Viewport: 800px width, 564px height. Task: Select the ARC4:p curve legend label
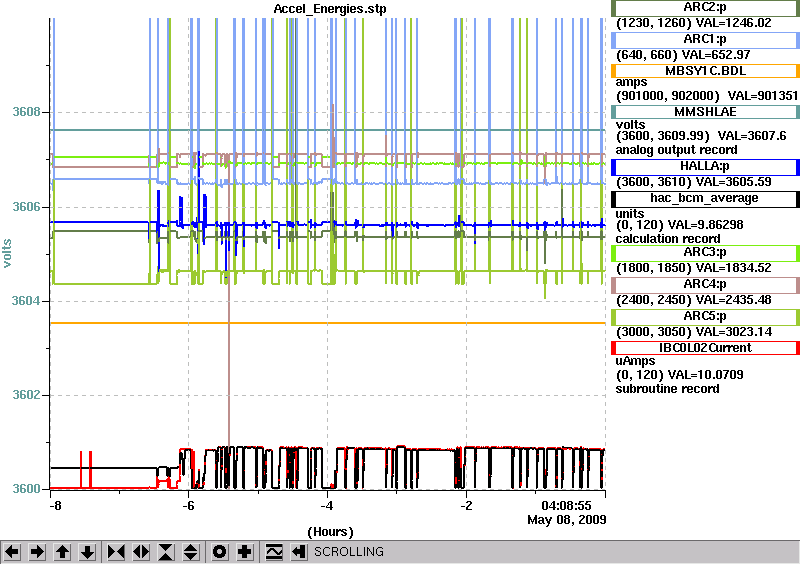[705, 285]
